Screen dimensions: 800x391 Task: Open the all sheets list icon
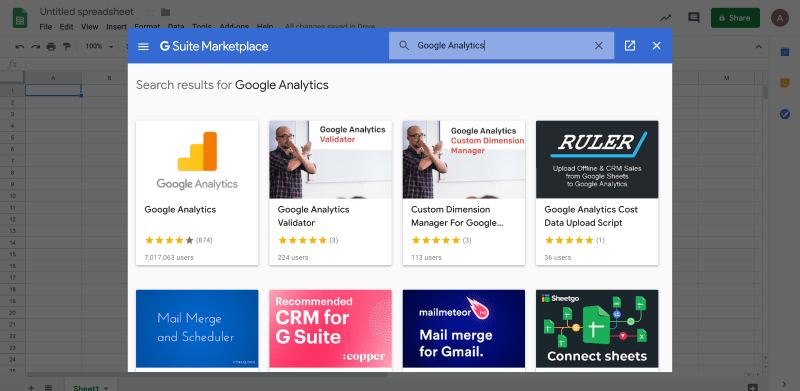(x=48, y=388)
